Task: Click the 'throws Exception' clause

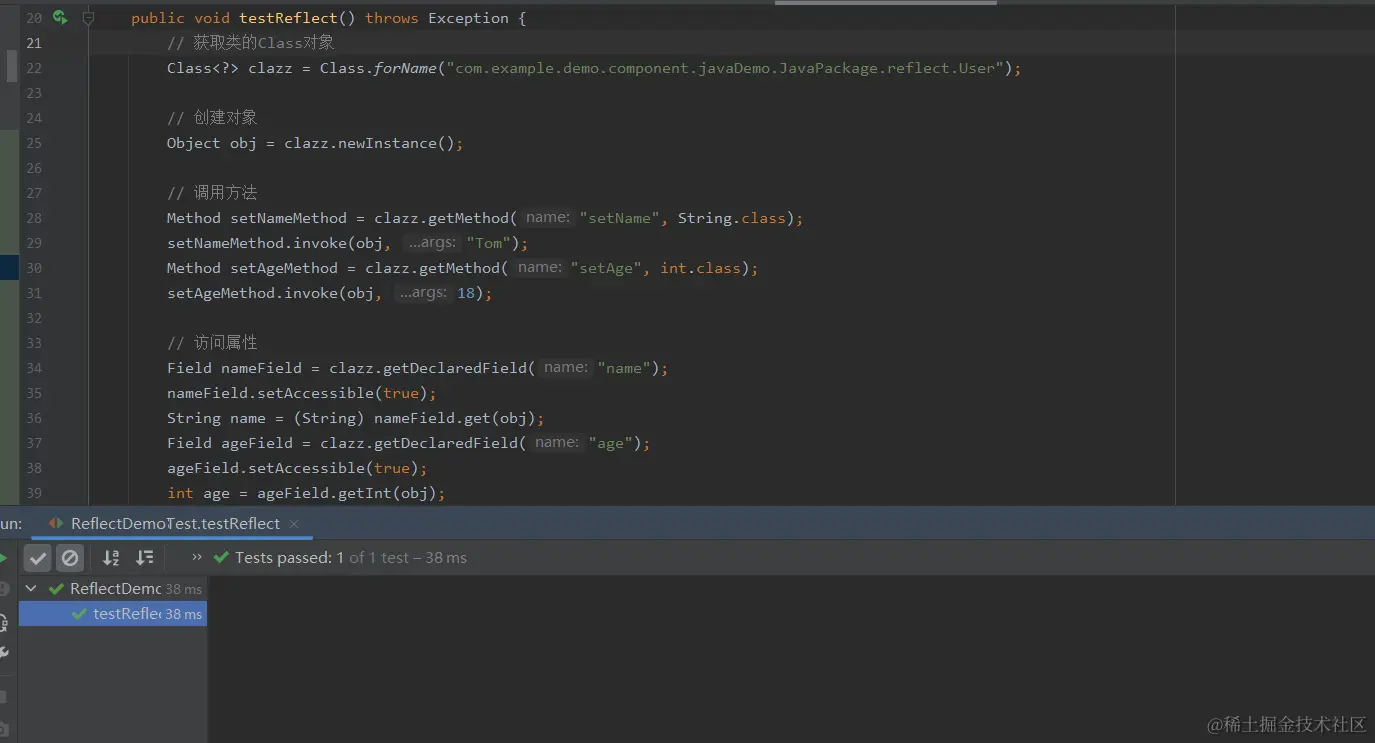Action: (x=437, y=18)
